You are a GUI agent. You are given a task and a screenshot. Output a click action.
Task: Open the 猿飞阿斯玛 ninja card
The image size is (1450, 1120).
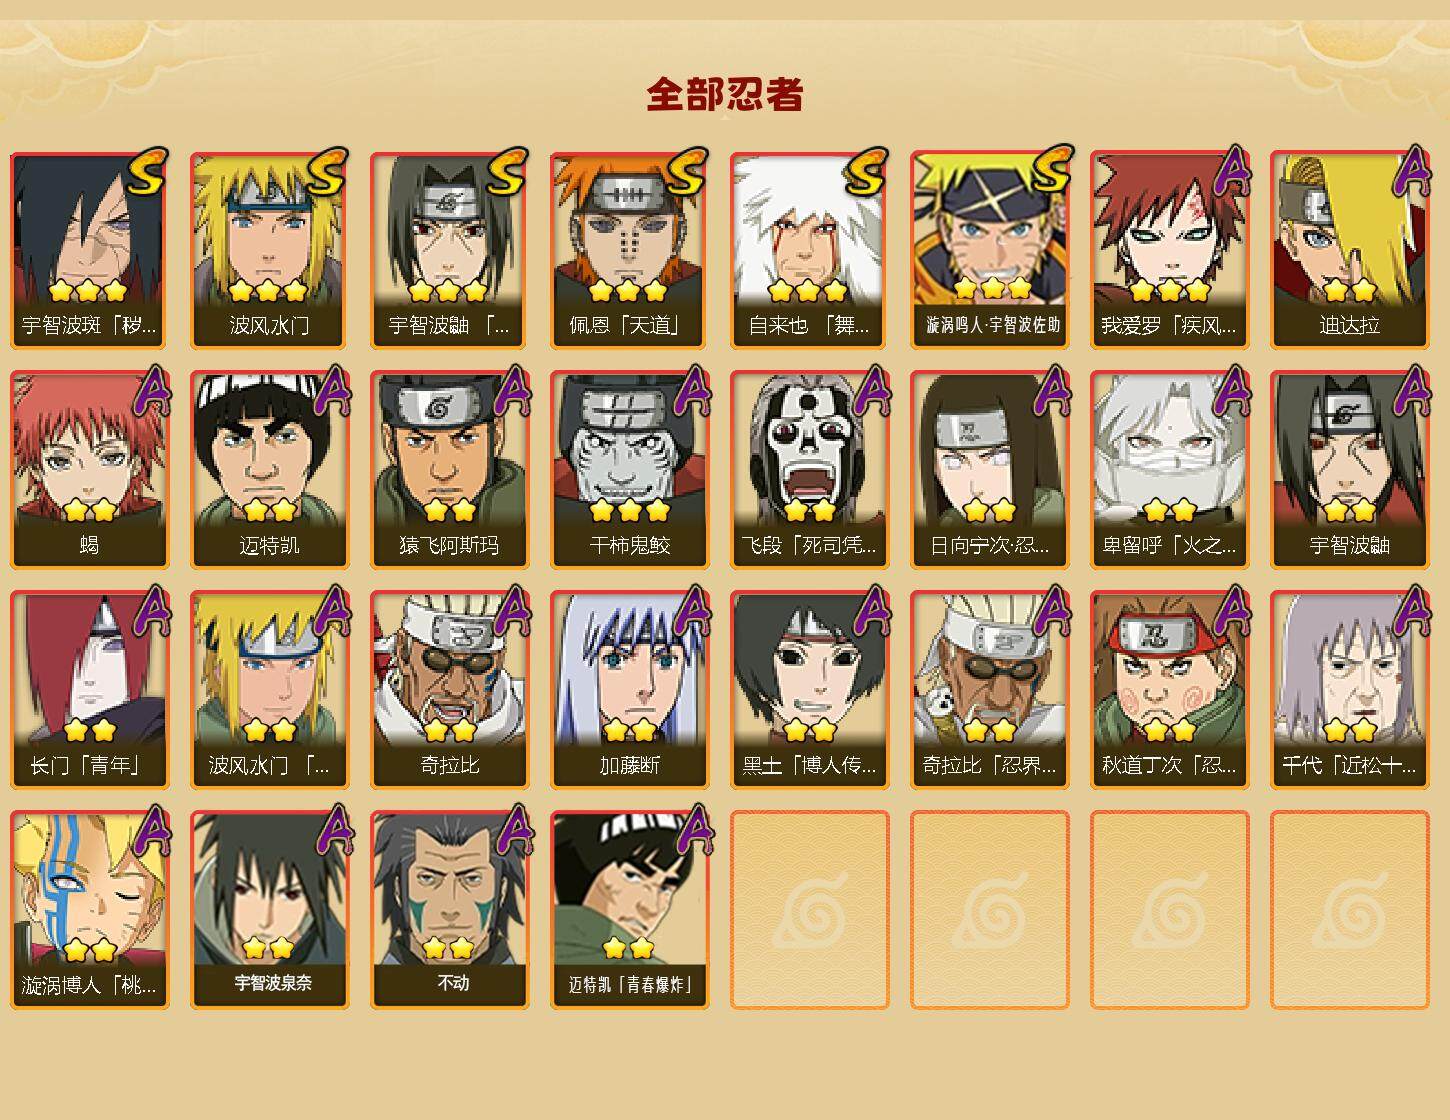click(x=449, y=470)
